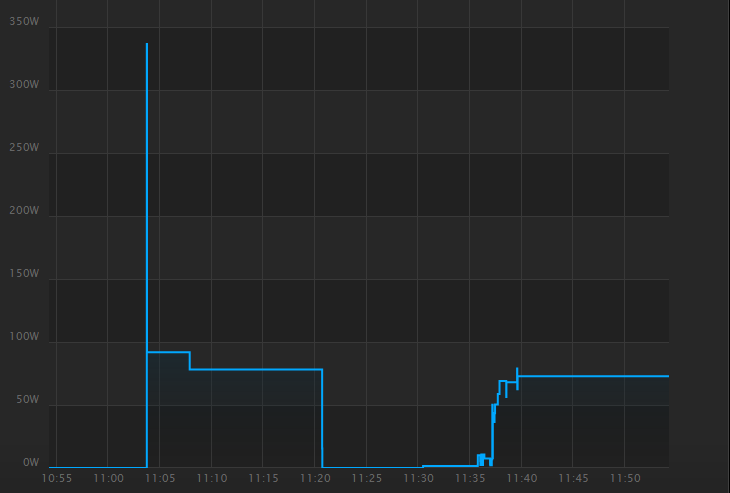Select the 11:15 time label

click(263, 479)
